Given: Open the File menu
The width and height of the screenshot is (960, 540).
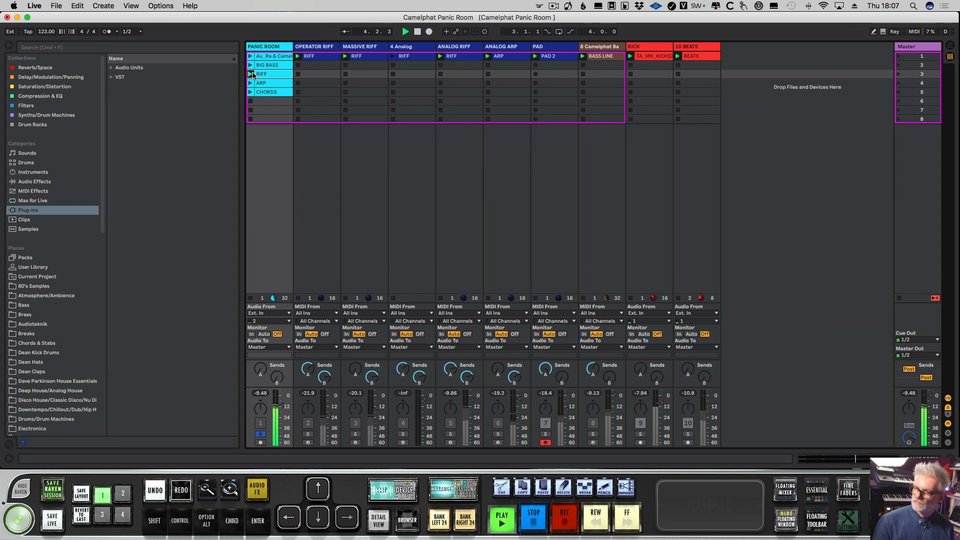Looking at the screenshot, I should click(x=56, y=6).
